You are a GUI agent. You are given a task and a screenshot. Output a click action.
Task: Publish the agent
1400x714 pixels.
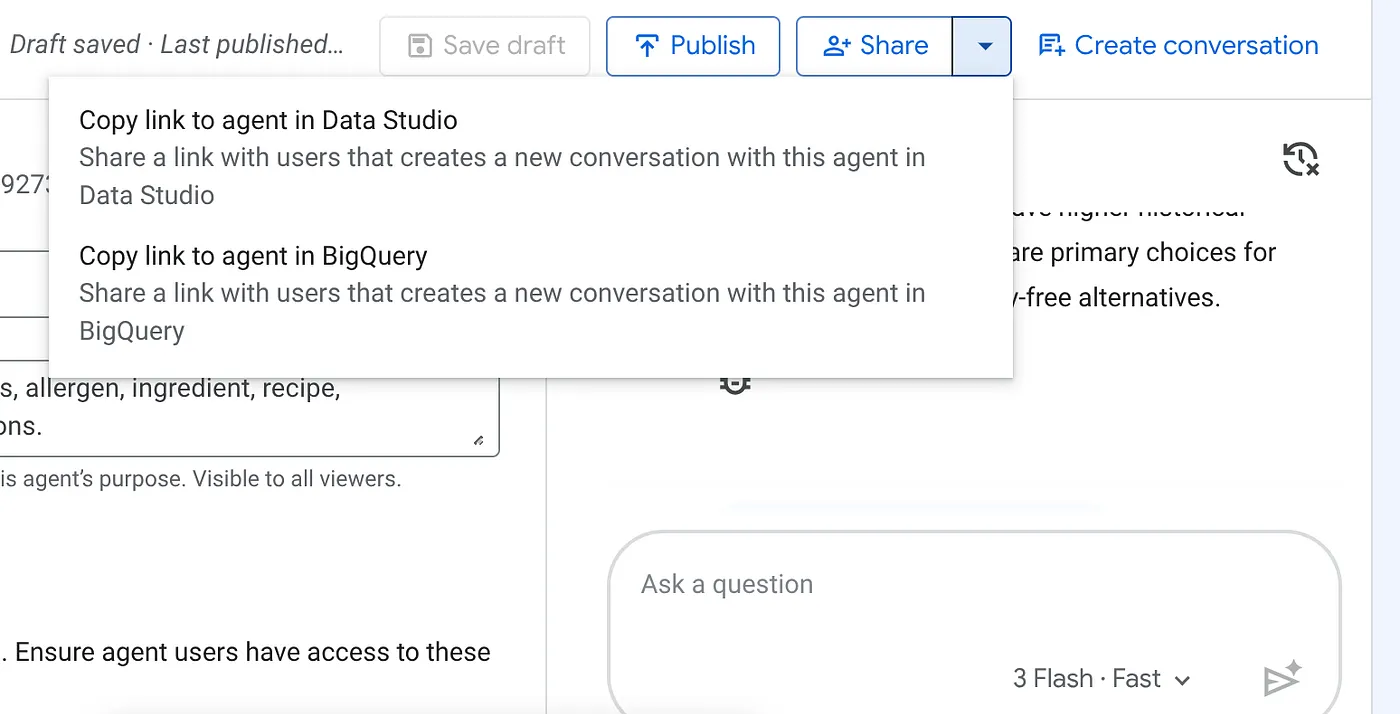pos(693,46)
